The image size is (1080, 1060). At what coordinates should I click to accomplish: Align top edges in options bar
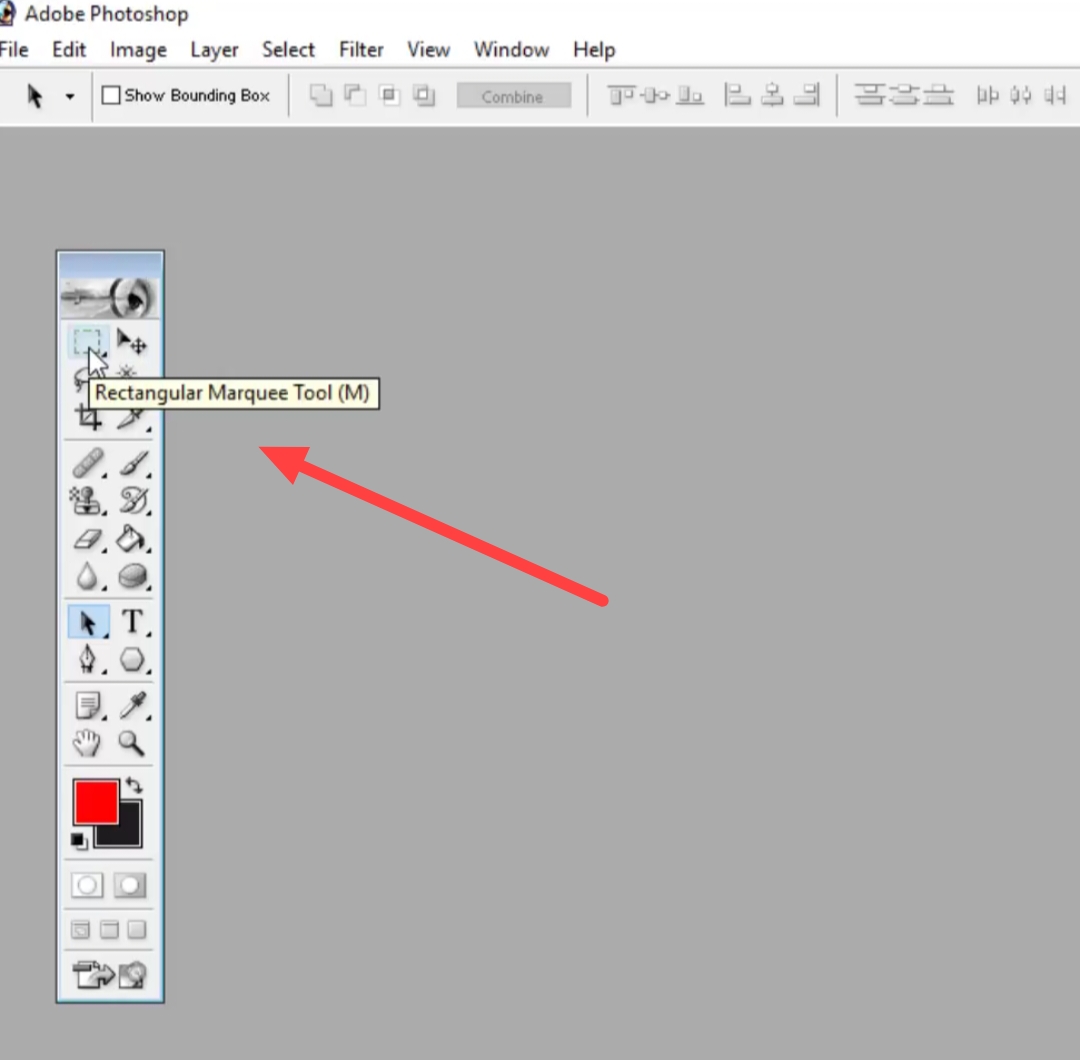(x=621, y=95)
